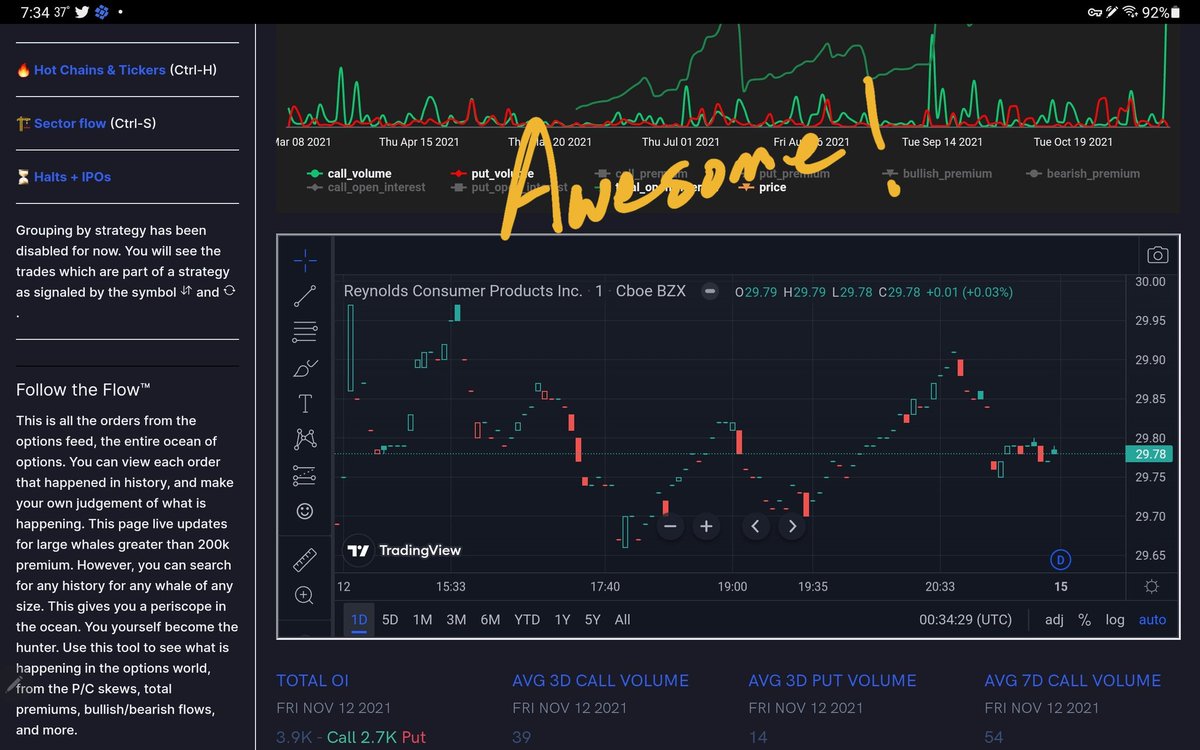1200x750 pixels.
Task: Open Hot Chains & Tickers page
Action: (x=99, y=70)
